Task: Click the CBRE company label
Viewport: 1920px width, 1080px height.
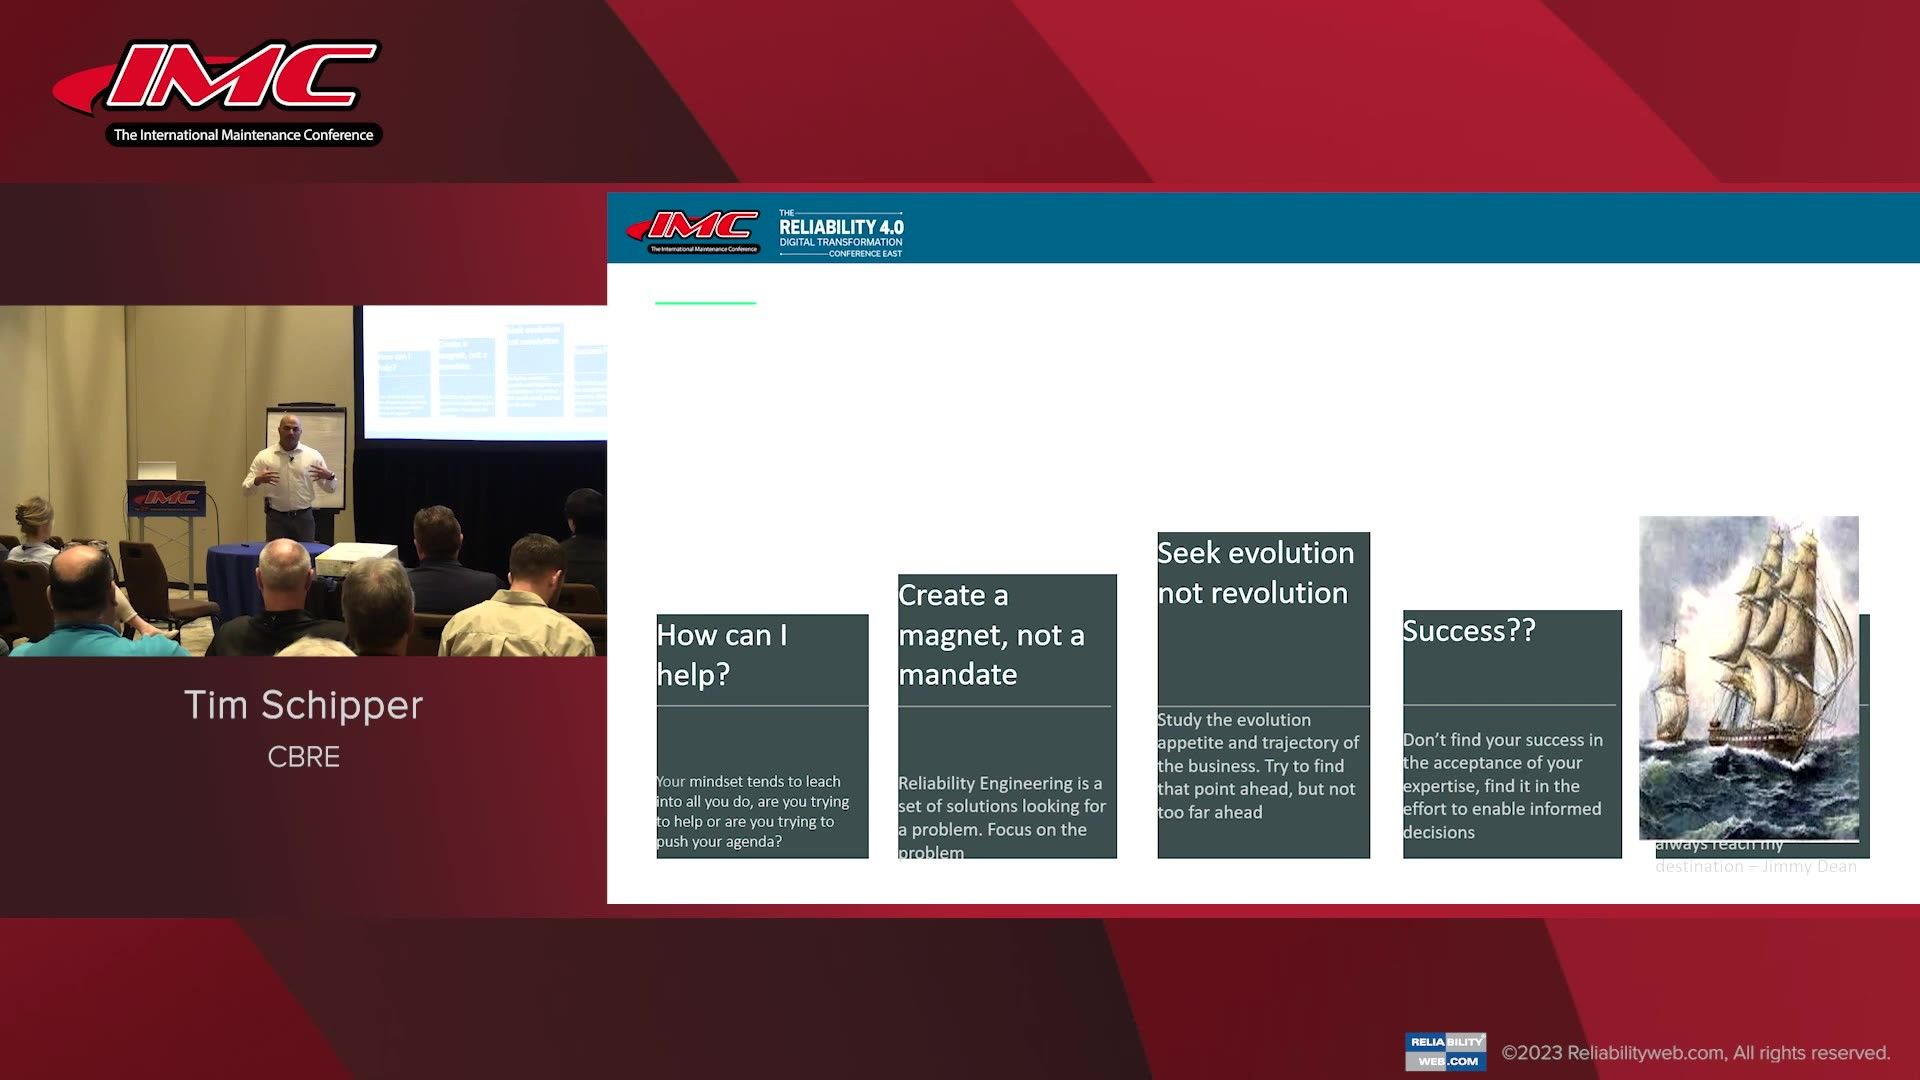Action: point(303,757)
